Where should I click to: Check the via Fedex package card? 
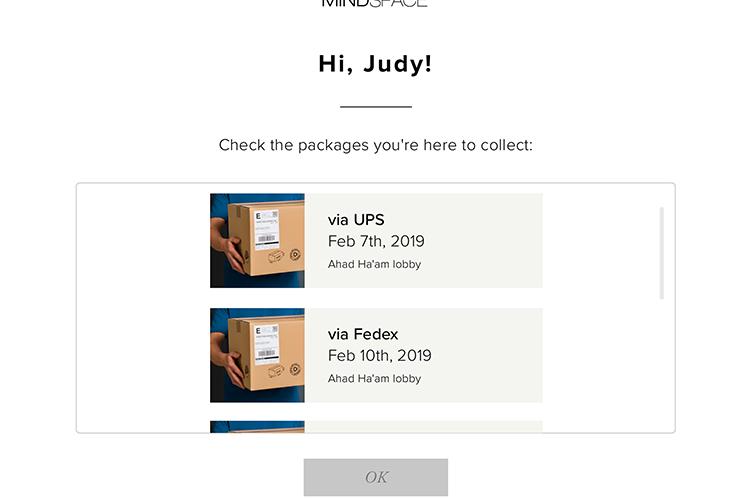coord(376,355)
